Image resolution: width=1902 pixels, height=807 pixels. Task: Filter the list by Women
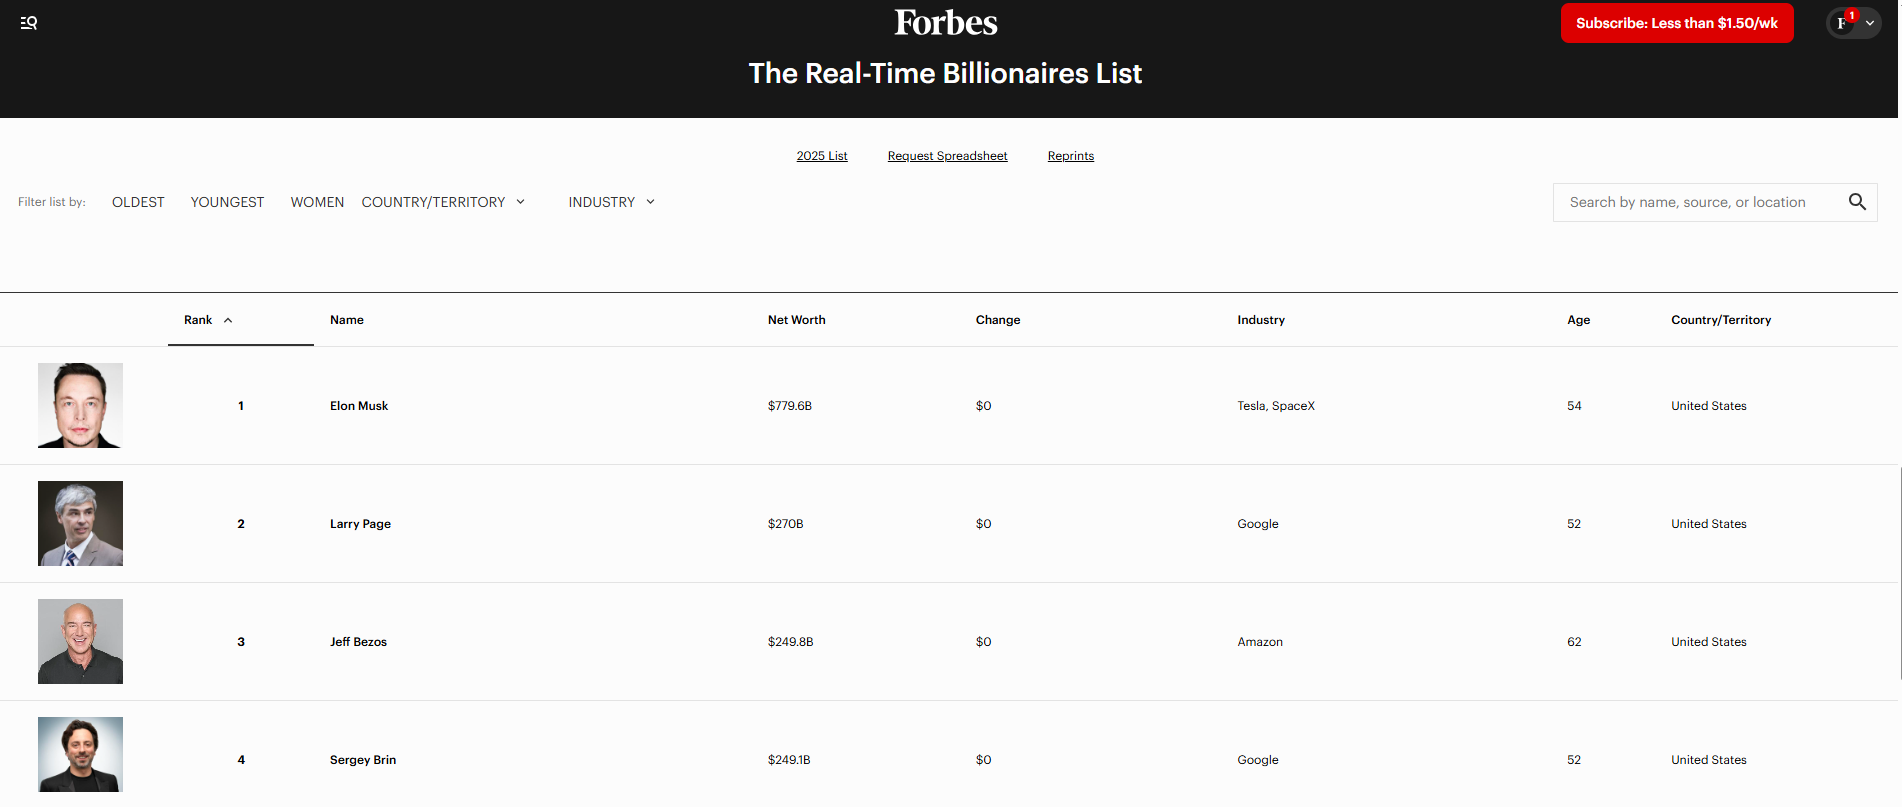pyautogui.click(x=317, y=202)
